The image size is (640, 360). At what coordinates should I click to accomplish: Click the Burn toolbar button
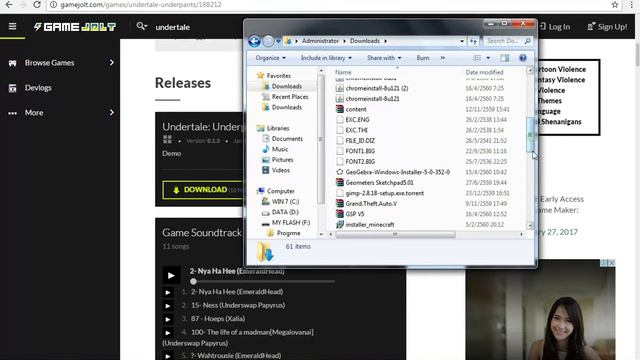[422, 58]
